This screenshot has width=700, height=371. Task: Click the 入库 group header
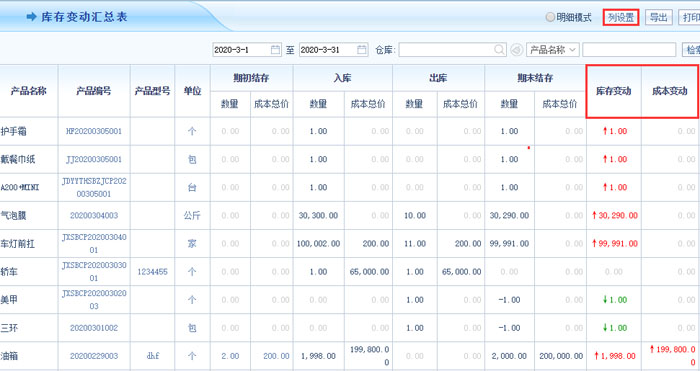(x=342, y=78)
